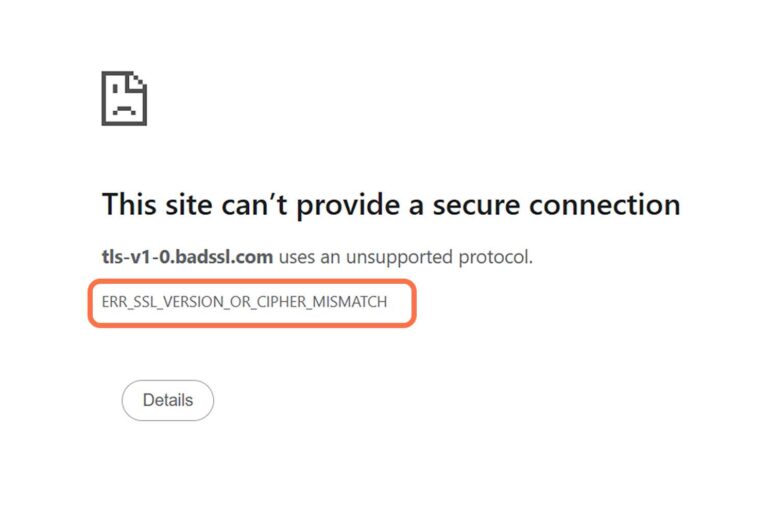Image resolution: width=770 pixels, height=515 pixels.
Task: Click "uses an" in the description sentence
Action: tap(309, 257)
